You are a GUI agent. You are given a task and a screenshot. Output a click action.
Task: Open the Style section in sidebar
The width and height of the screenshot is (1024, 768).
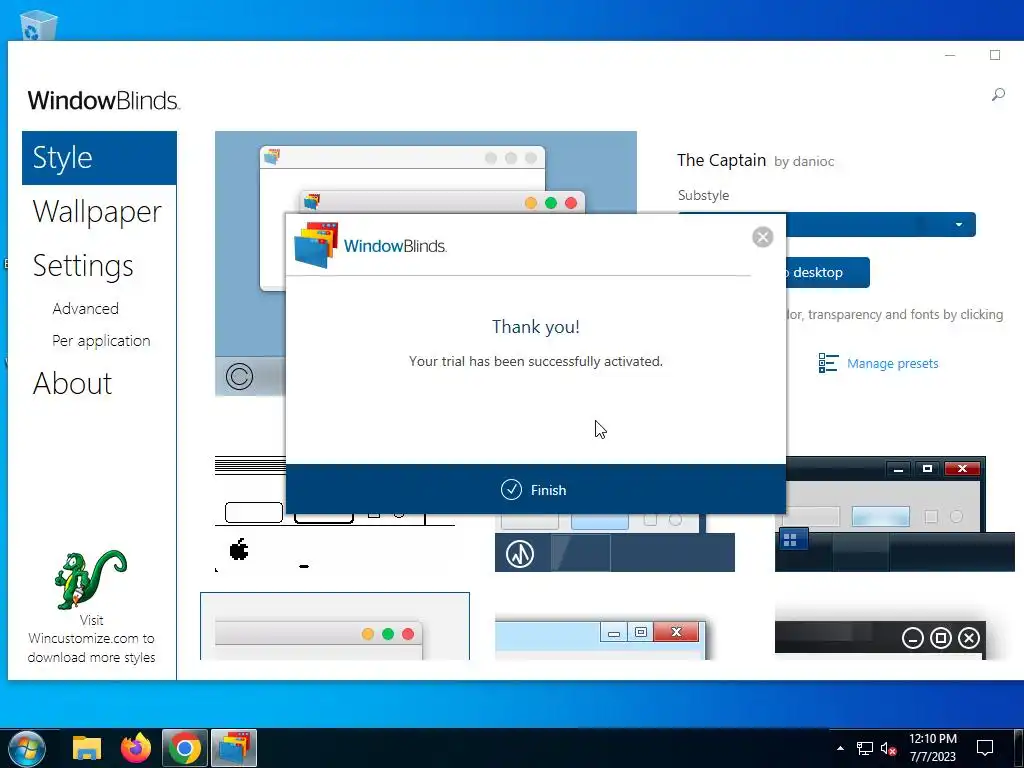click(x=99, y=158)
